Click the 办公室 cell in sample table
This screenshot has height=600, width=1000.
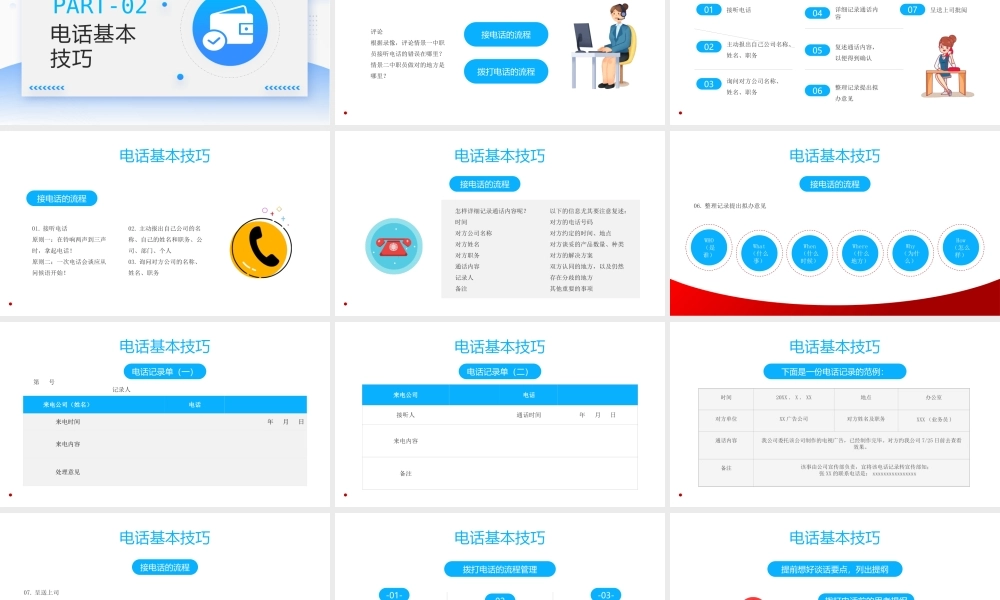pos(933,397)
